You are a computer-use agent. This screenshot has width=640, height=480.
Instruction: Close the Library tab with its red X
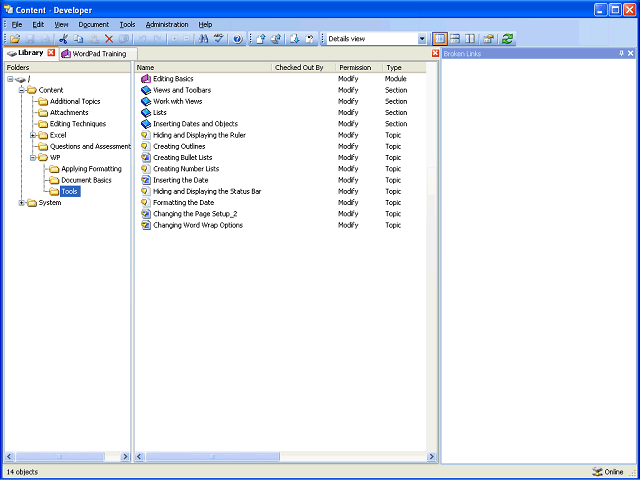[x=51, y=53]
